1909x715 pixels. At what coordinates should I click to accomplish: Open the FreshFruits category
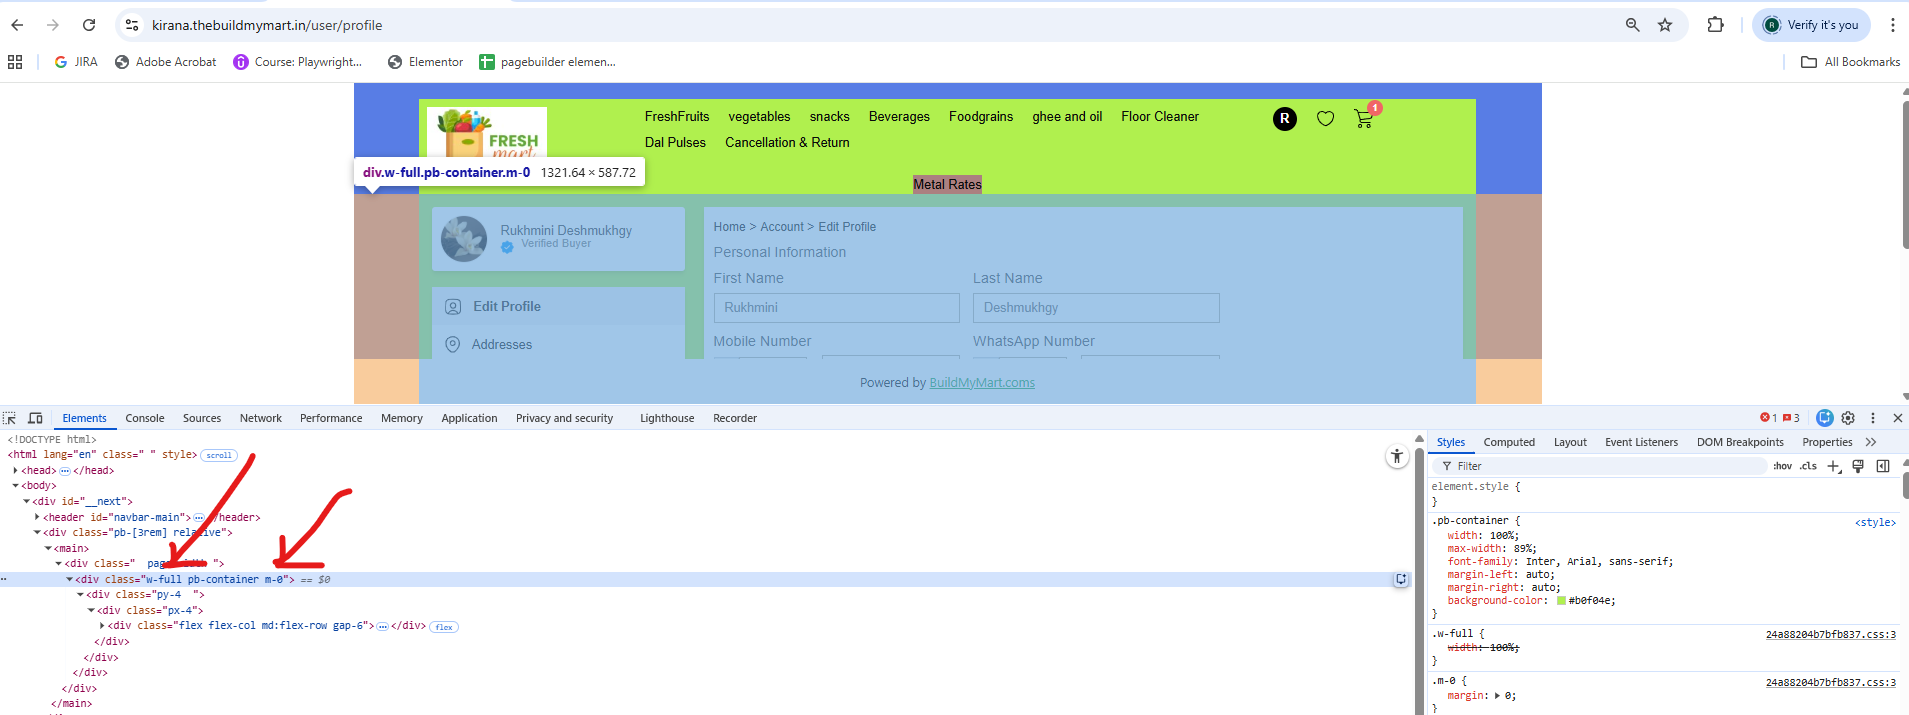(x=677, y=117)
